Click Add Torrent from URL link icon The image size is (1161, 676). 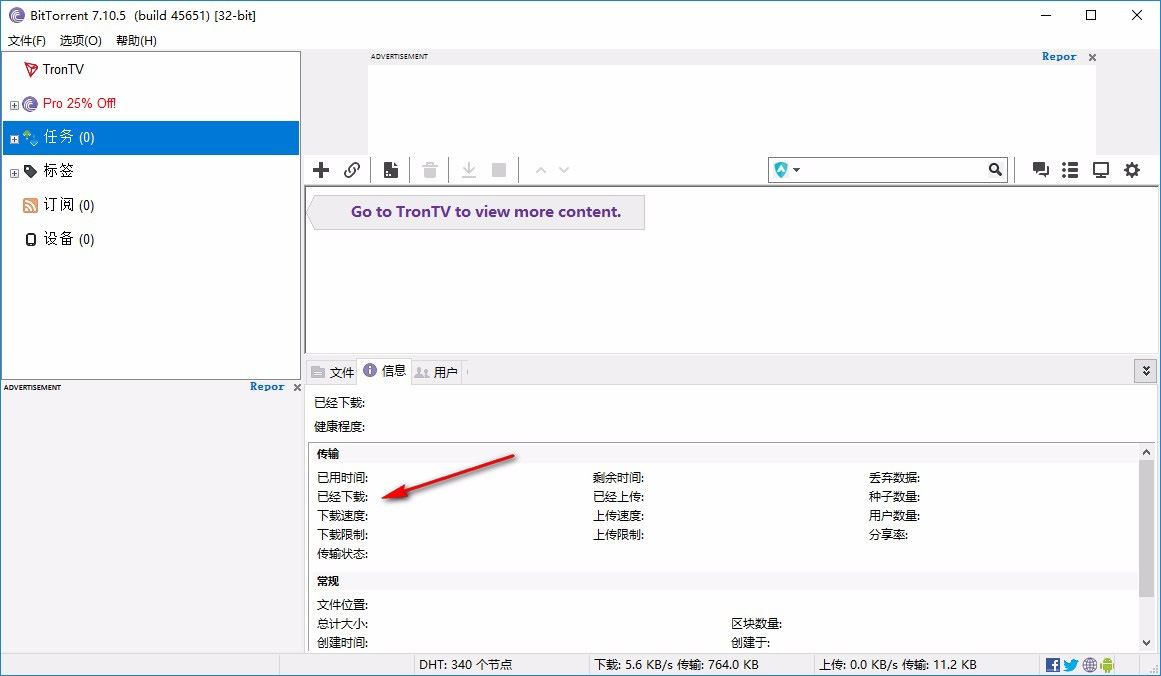(x=352, y=170)
